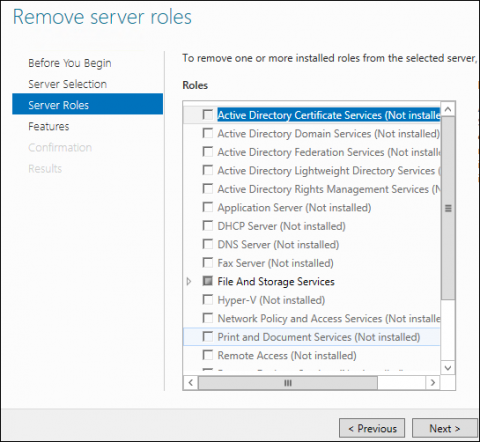Screen dimensions: 480x442
Task: Check Active Directory Federation Services checkbox
Action: (x=208, y=152)
